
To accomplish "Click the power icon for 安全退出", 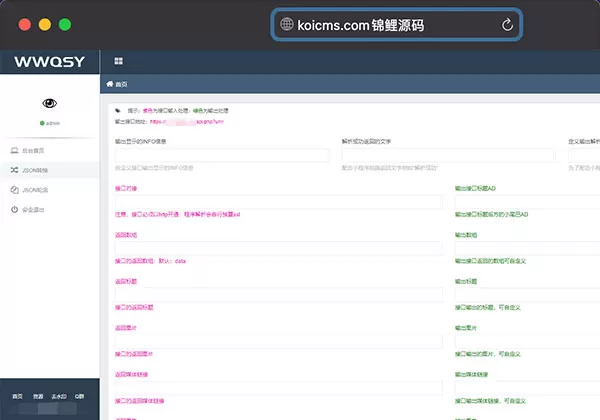I will [x=15, y=209].
